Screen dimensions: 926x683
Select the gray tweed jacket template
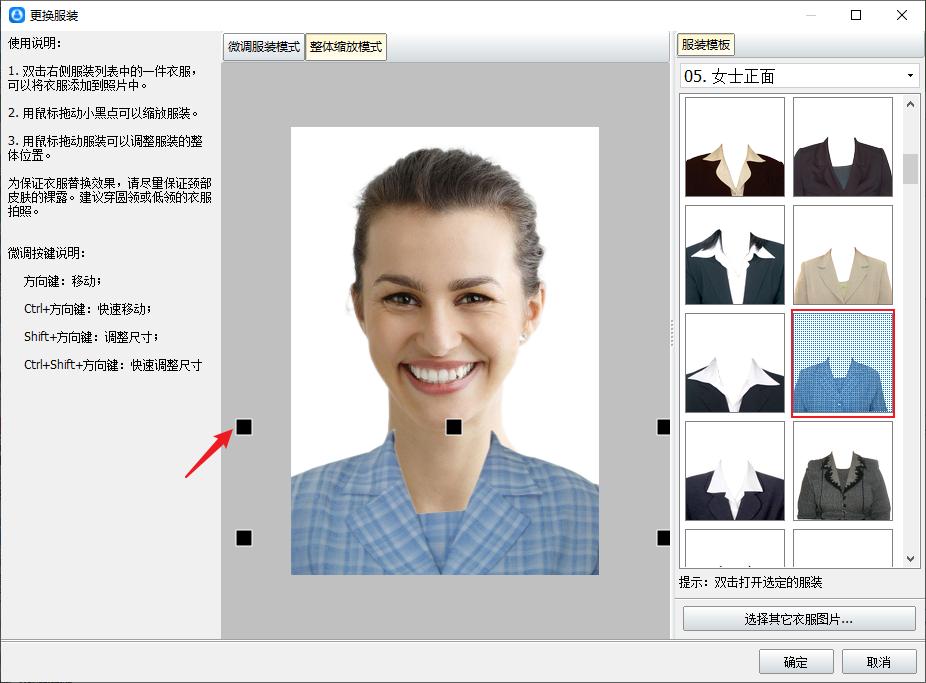click(843, 471)
